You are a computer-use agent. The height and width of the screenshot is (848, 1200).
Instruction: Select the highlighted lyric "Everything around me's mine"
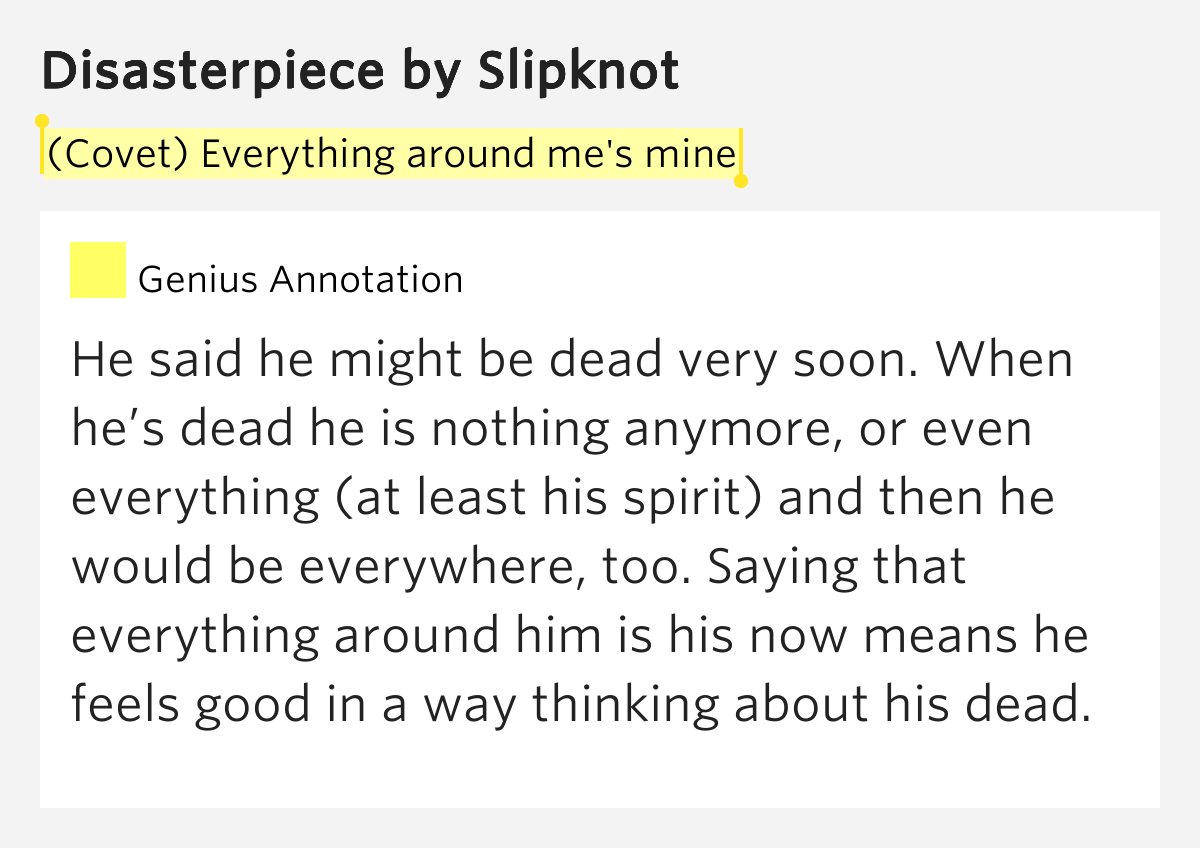coord(468,154)
